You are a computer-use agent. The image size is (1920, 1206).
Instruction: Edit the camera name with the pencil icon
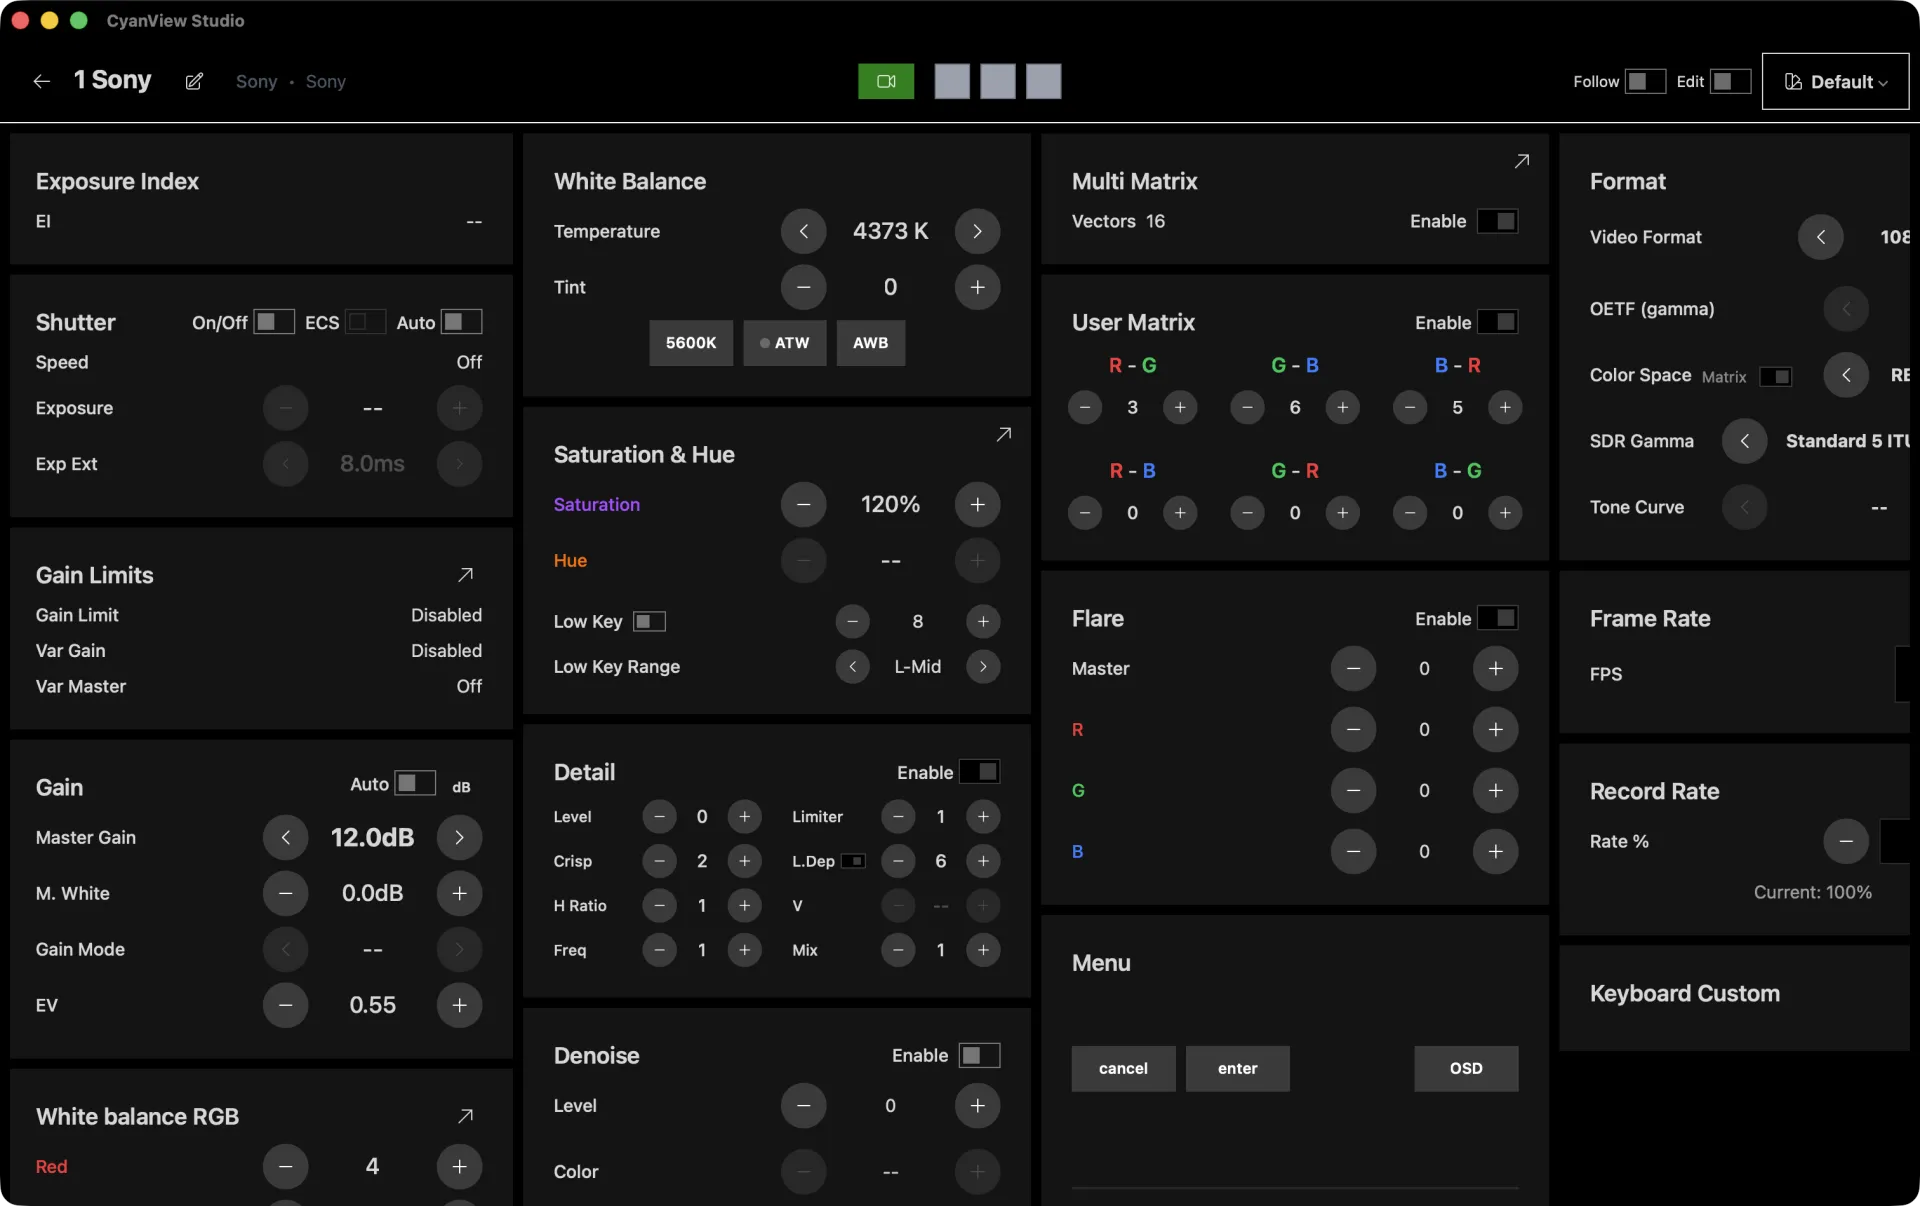(194, 81)
